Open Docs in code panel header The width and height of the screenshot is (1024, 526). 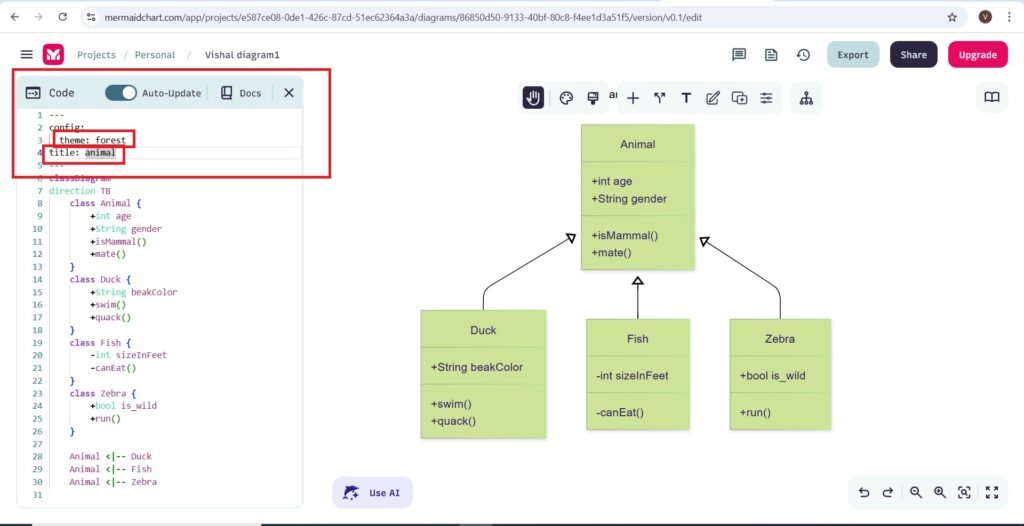click(241, 93)
